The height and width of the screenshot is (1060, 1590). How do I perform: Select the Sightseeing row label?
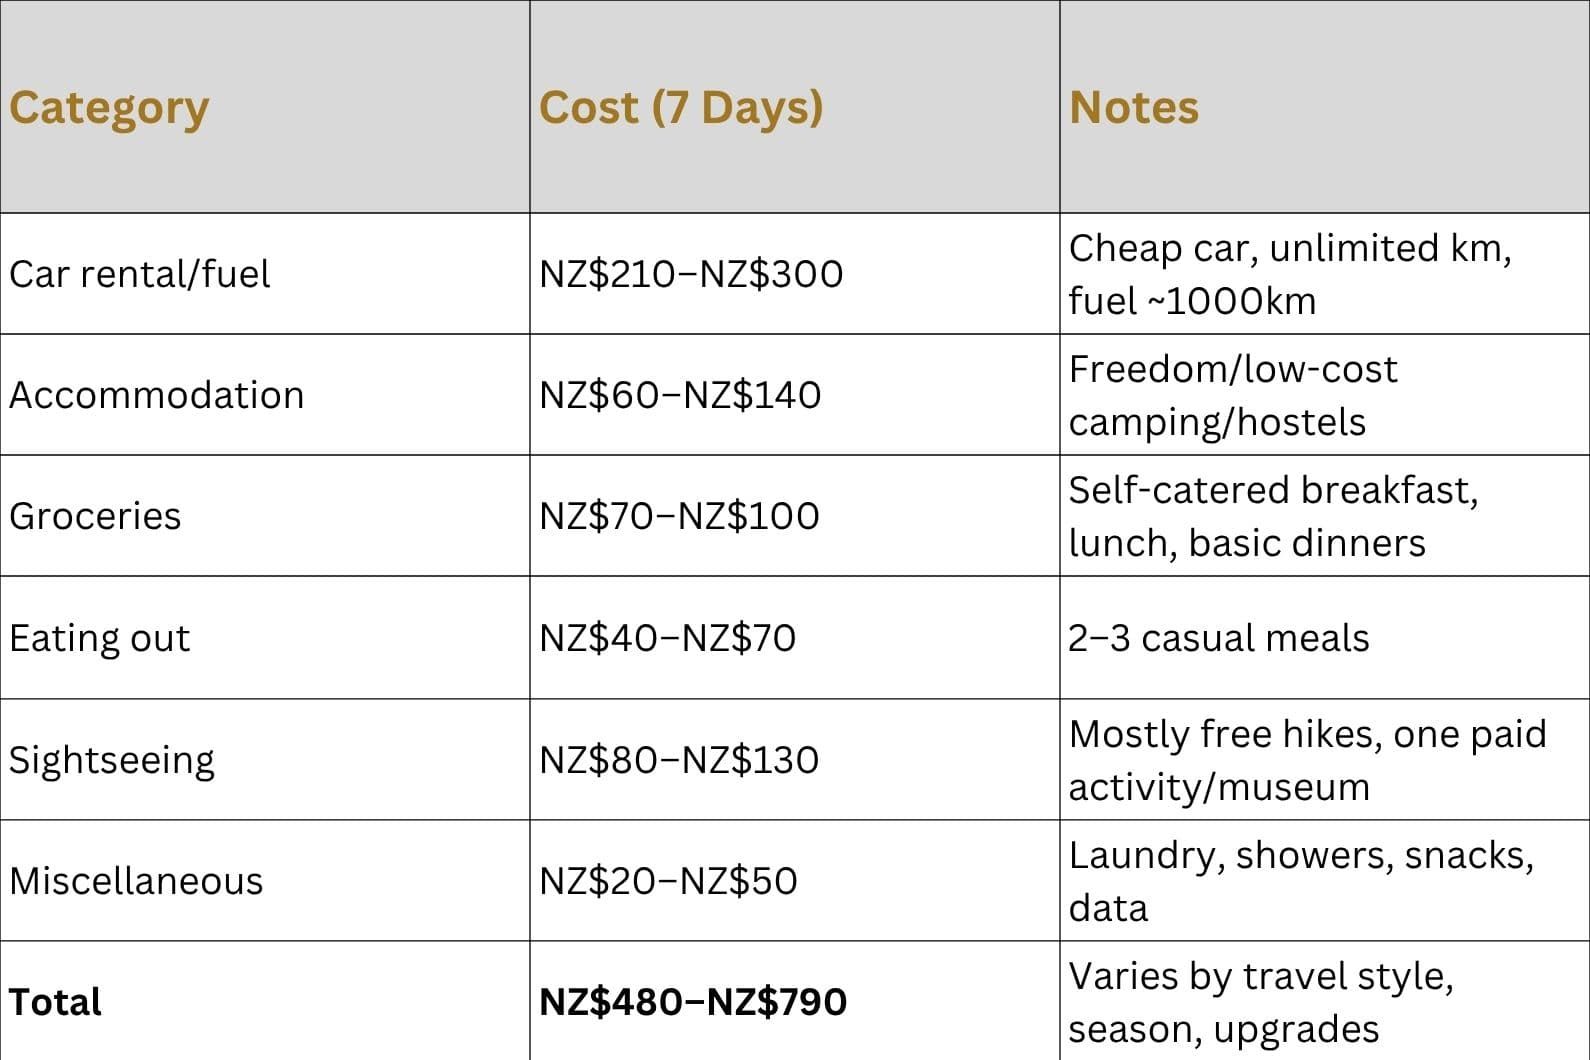pyautogui.click(x=112, y=760)
